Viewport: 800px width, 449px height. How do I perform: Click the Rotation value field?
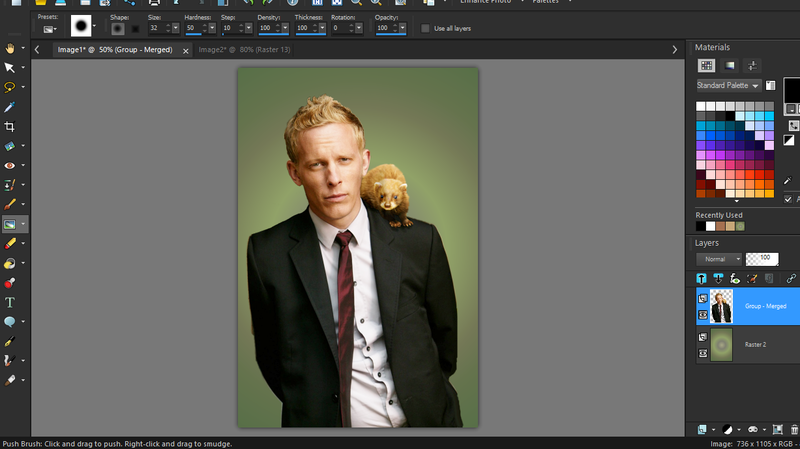pos(339,28)
